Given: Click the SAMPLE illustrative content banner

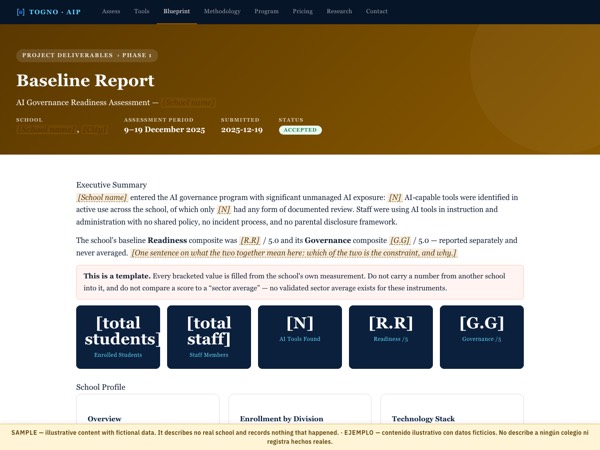Looking at the screenshot, I should point(300,437).
